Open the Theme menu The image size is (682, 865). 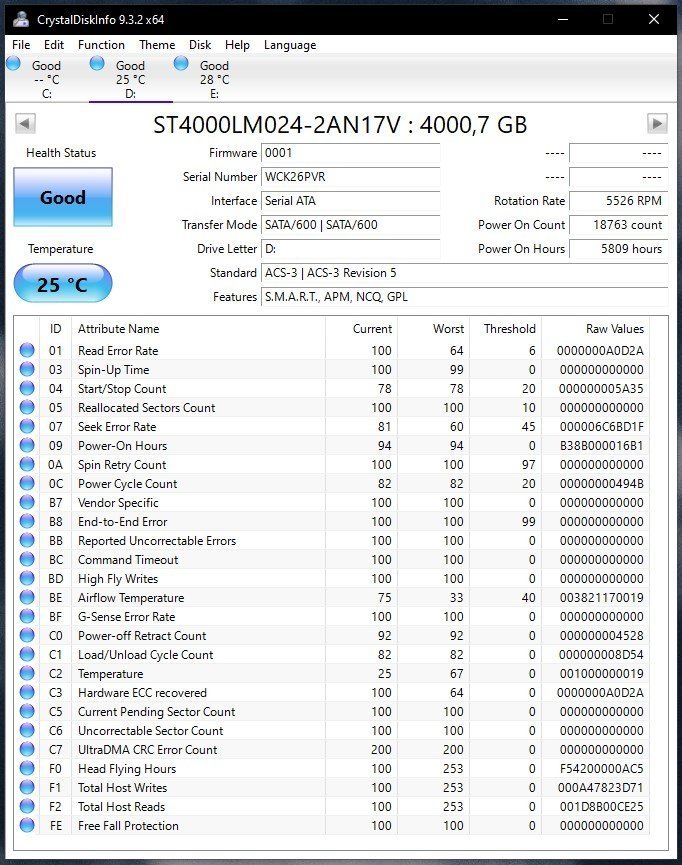157,45
